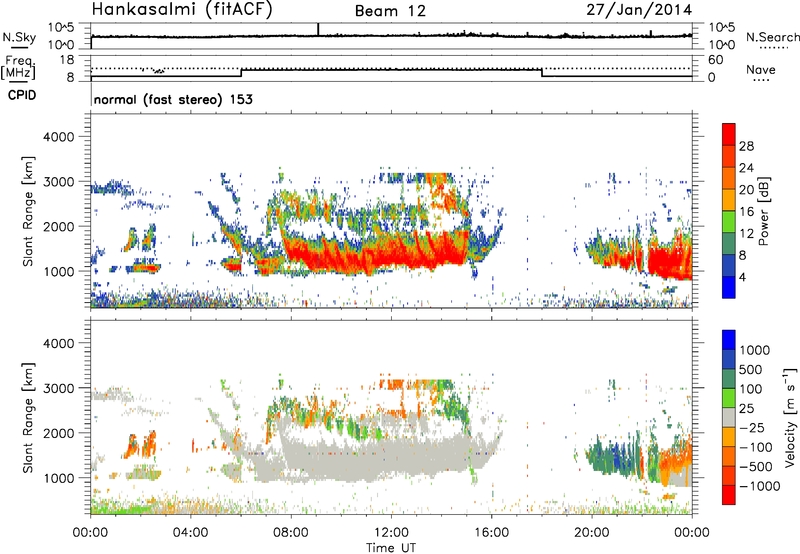
Task: Click 'Slant Range [km]' label of velocity panel
Action: tap(28, 417)
